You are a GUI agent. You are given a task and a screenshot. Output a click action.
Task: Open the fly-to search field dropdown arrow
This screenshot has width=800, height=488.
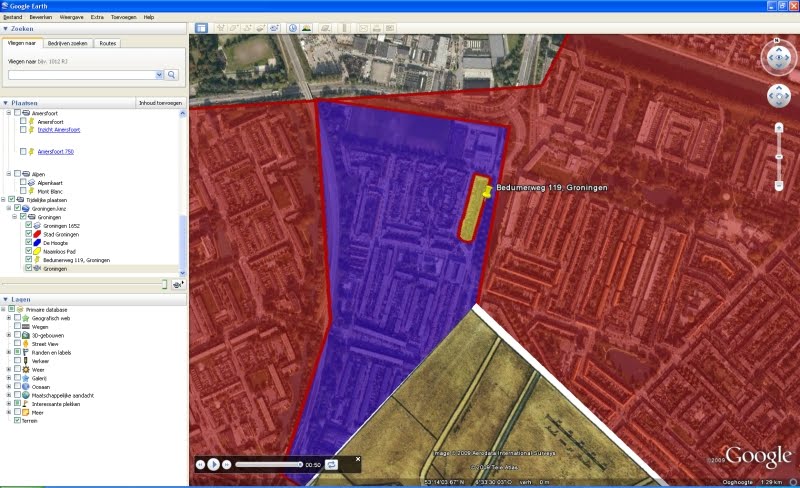[x=159, y=75]
